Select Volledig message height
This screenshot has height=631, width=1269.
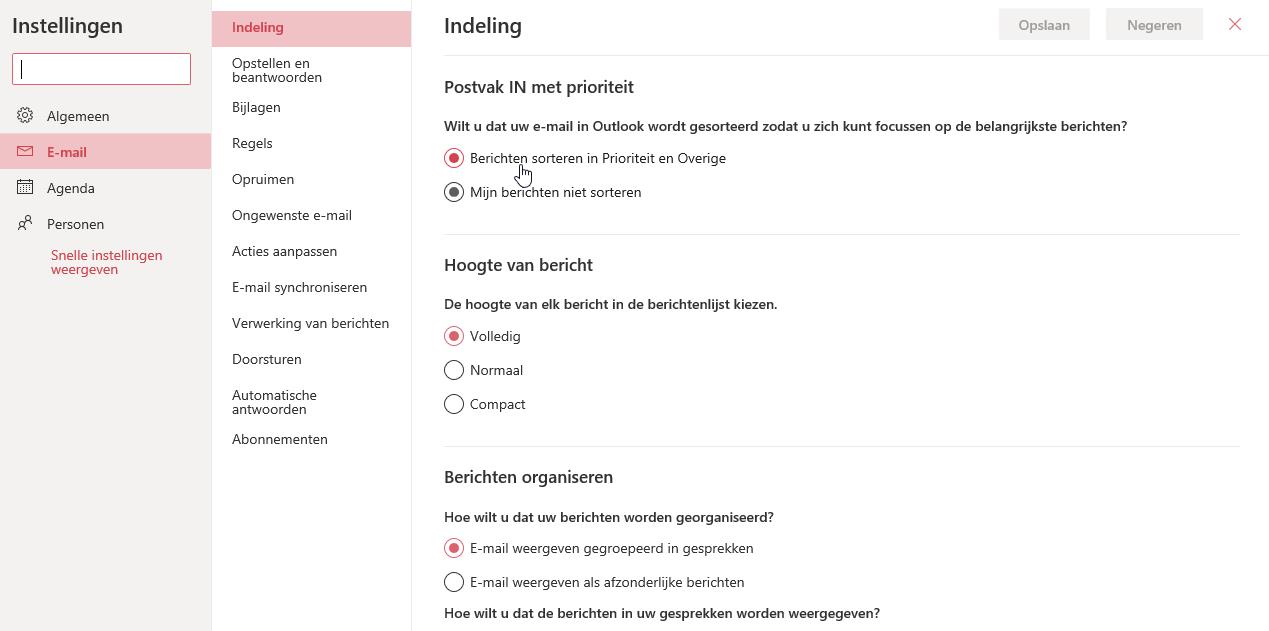pos(454,336)
